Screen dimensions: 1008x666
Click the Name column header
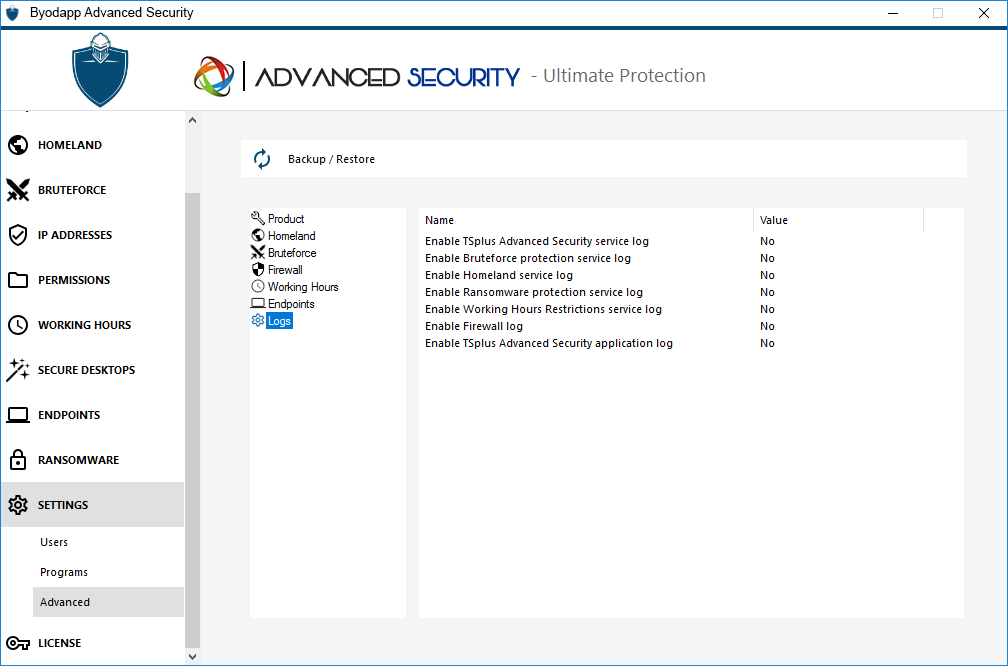pos(586,220)
